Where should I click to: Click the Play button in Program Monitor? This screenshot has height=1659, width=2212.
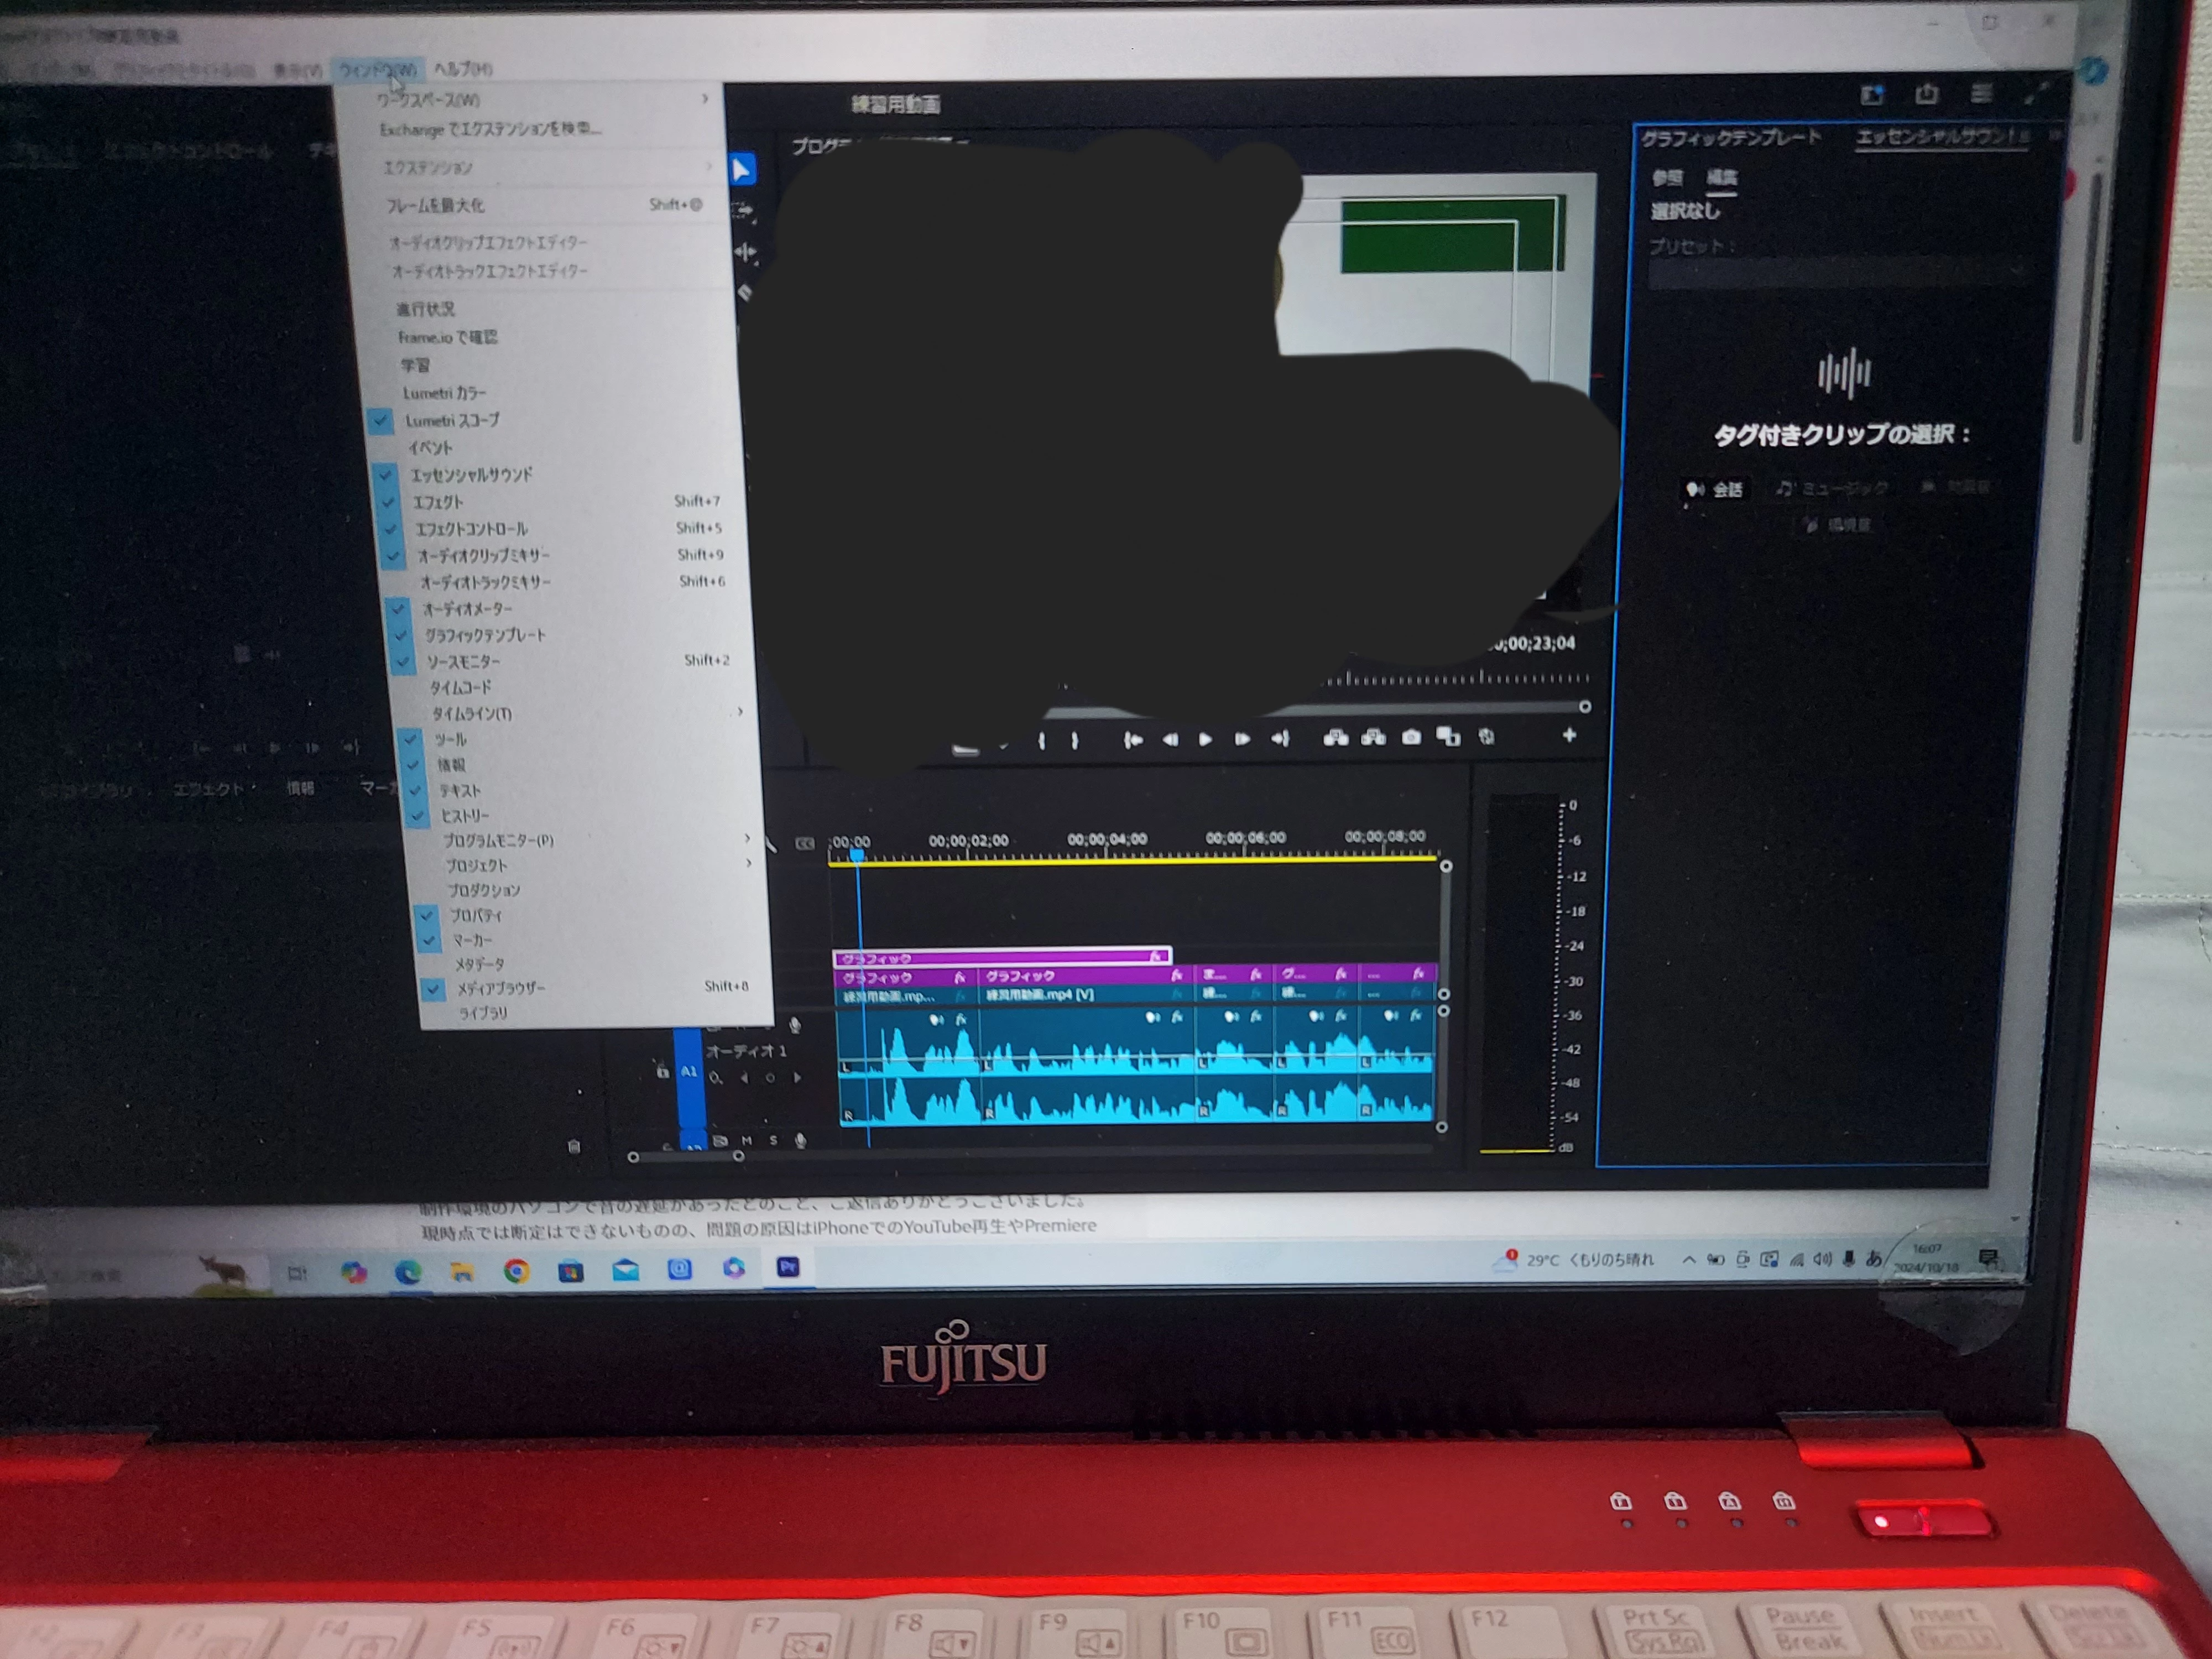pos(1205,739)
